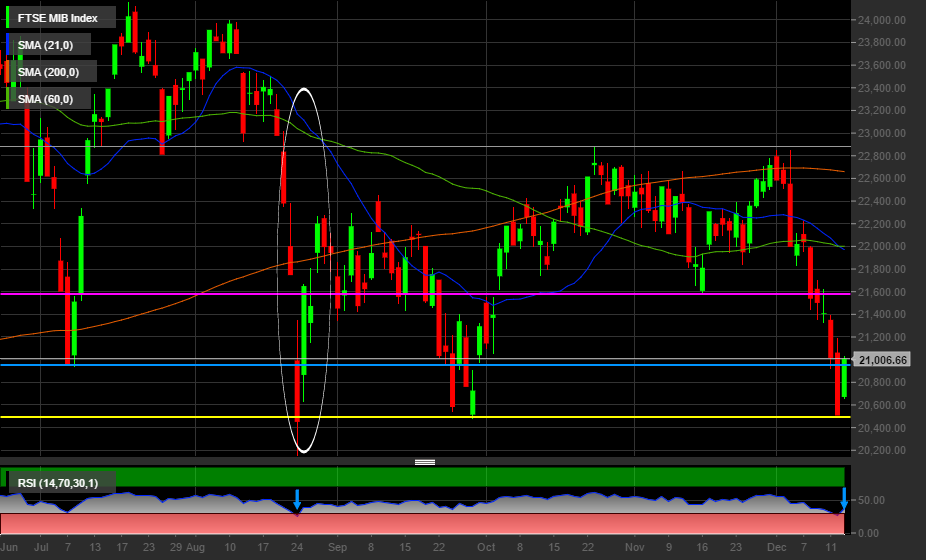Click the 24,000.00 price axis label

tap(882, 20)
